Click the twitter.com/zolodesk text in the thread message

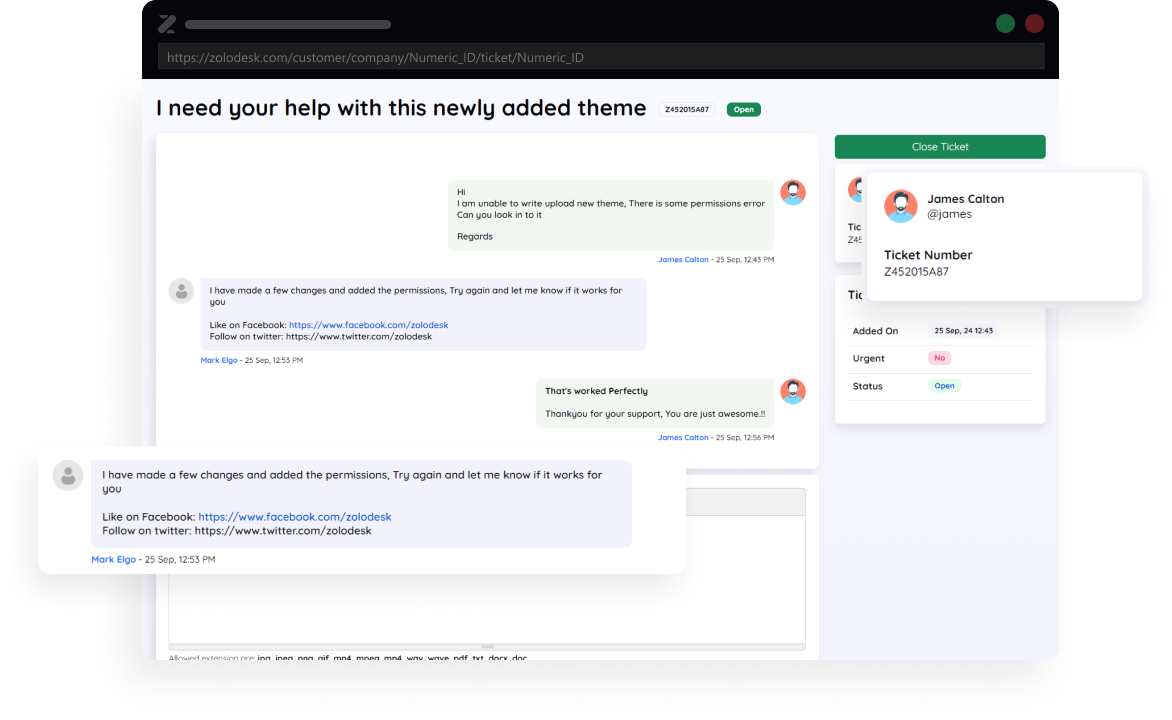[359, 336]
